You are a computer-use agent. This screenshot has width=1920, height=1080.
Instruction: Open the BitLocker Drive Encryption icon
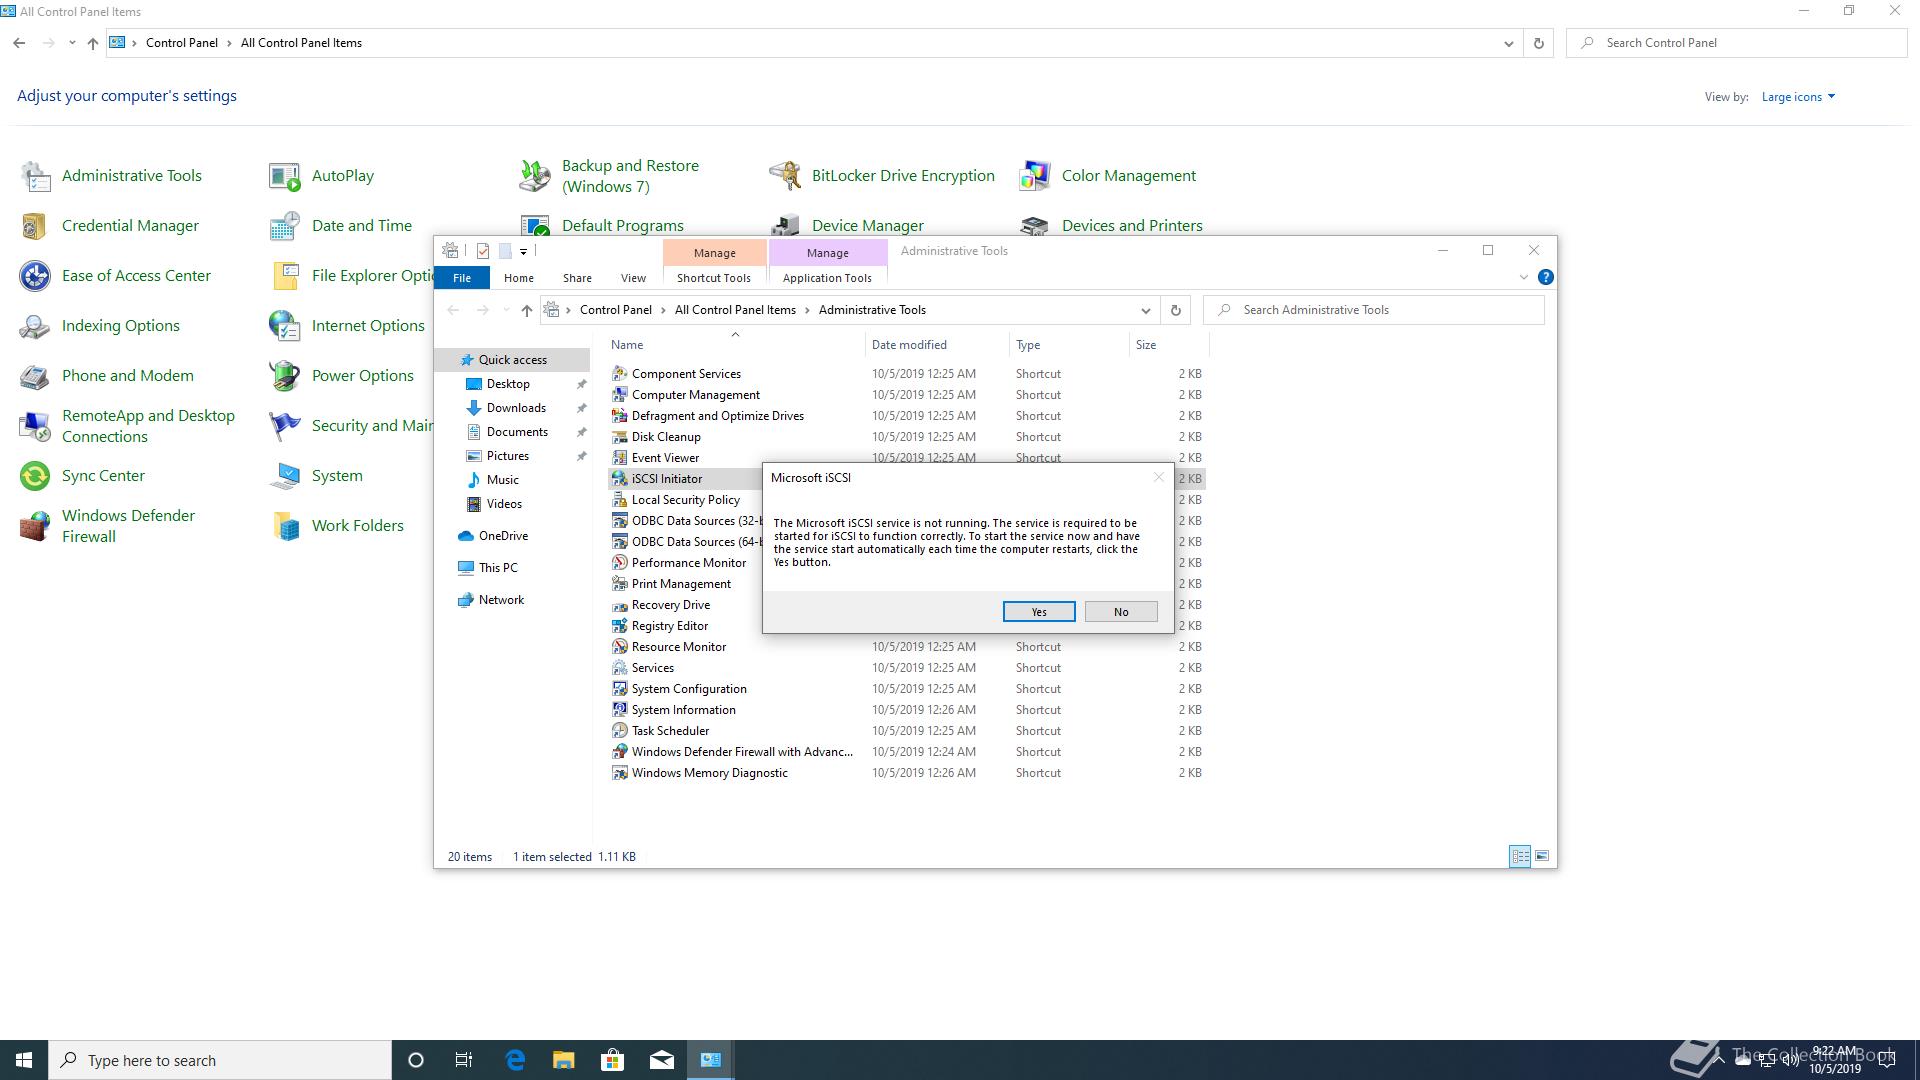pyautogui.click(x=785, y=176)
